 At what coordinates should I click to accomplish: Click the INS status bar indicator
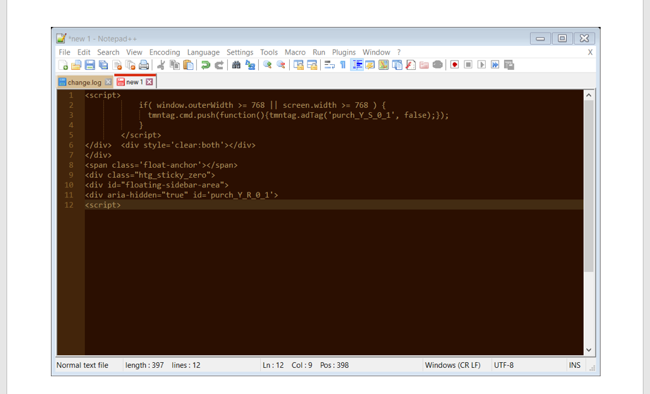pos(574,365)
